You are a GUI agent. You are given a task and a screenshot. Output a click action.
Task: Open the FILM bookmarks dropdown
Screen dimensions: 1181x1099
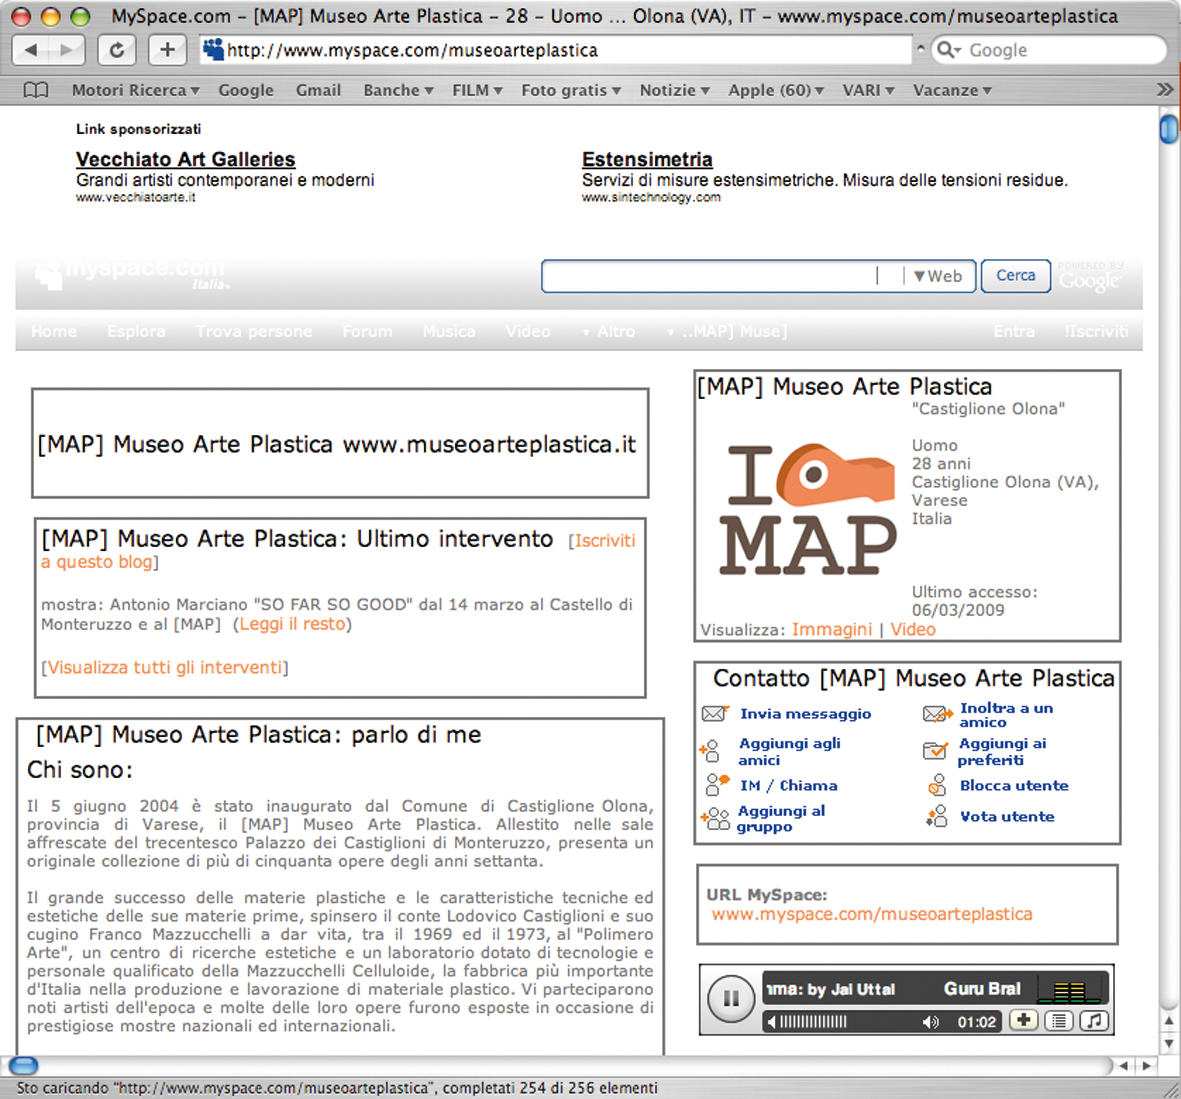point(477,90)
